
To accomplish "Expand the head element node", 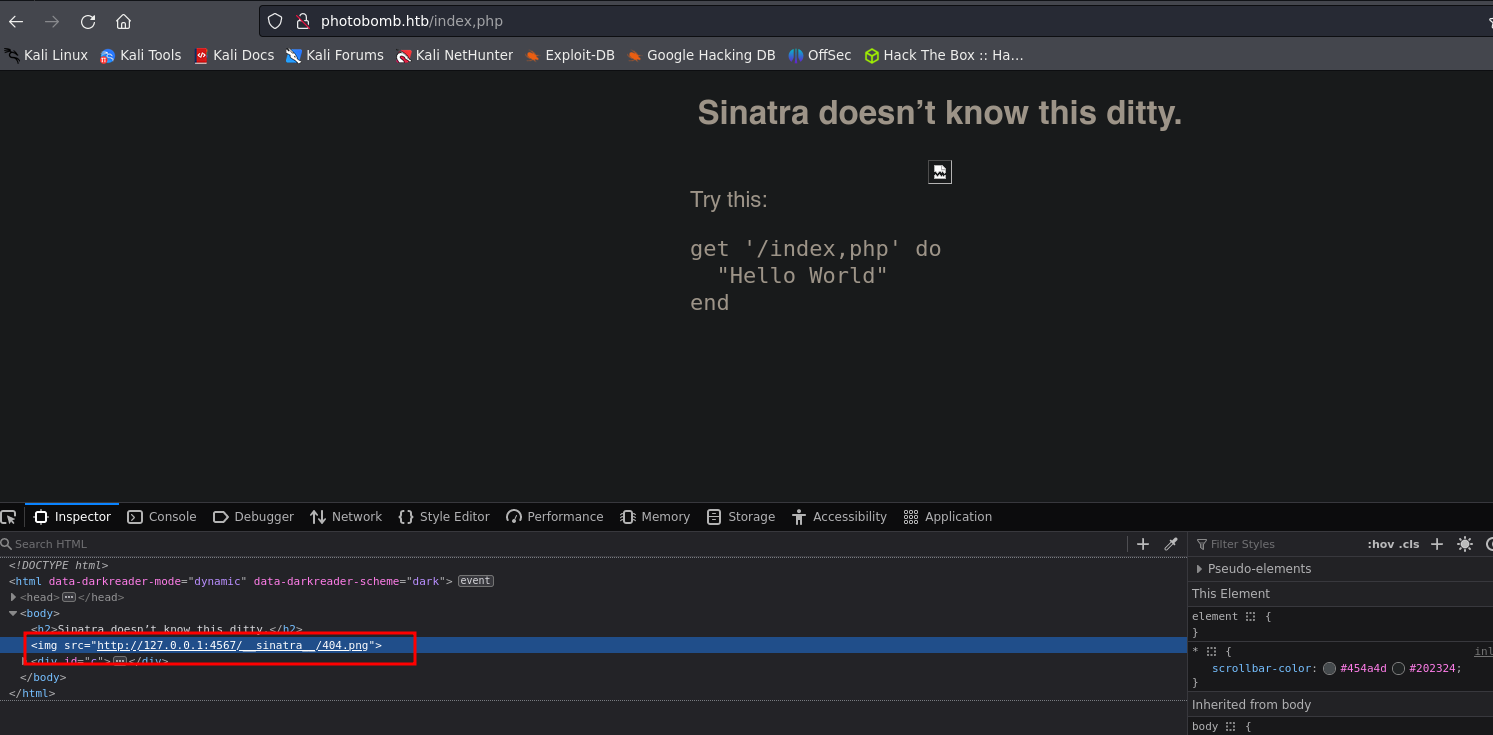I will (14, 597).
